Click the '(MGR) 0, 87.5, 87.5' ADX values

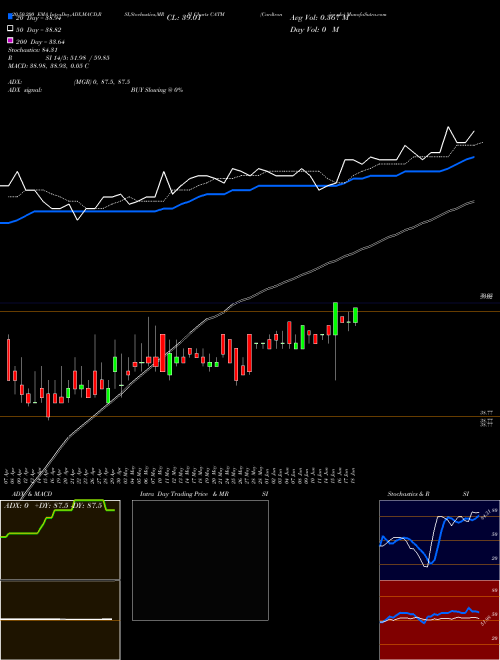pos(102,82)
